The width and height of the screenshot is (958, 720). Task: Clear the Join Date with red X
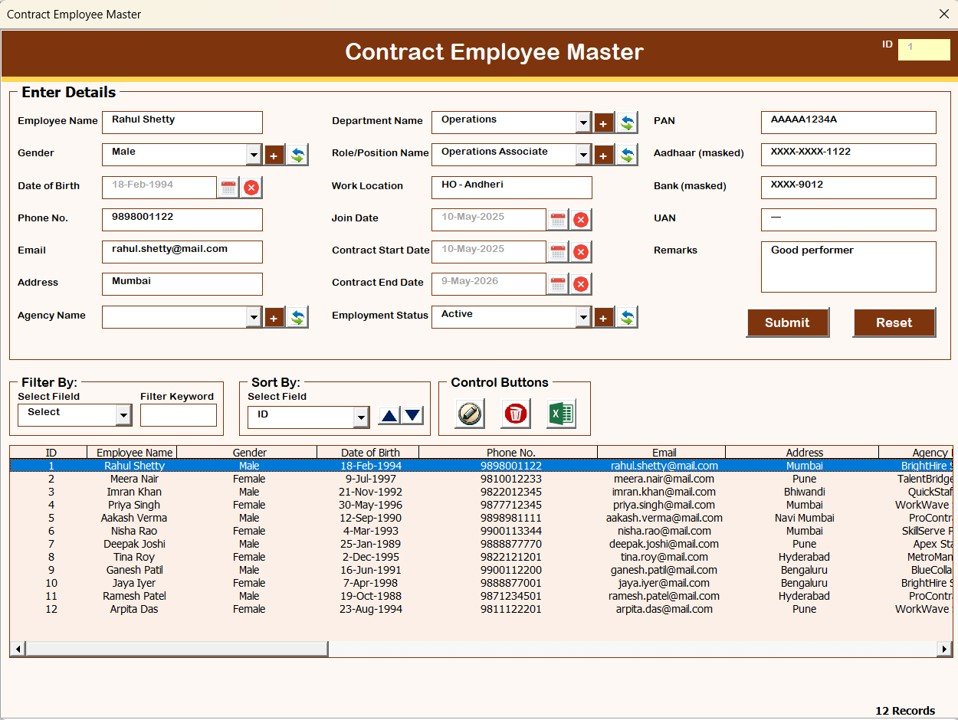point(581,220)
